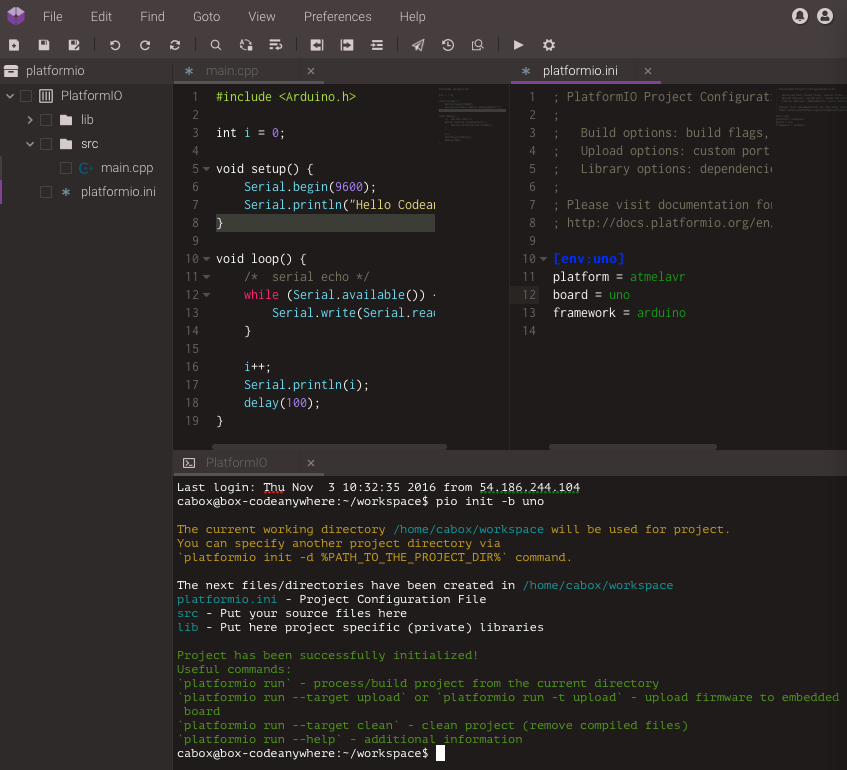The height and width of the screenshot is (770, 847).
Task: Click the main.cpp horizontal scrollbar
Action: (x=330, y=447)
